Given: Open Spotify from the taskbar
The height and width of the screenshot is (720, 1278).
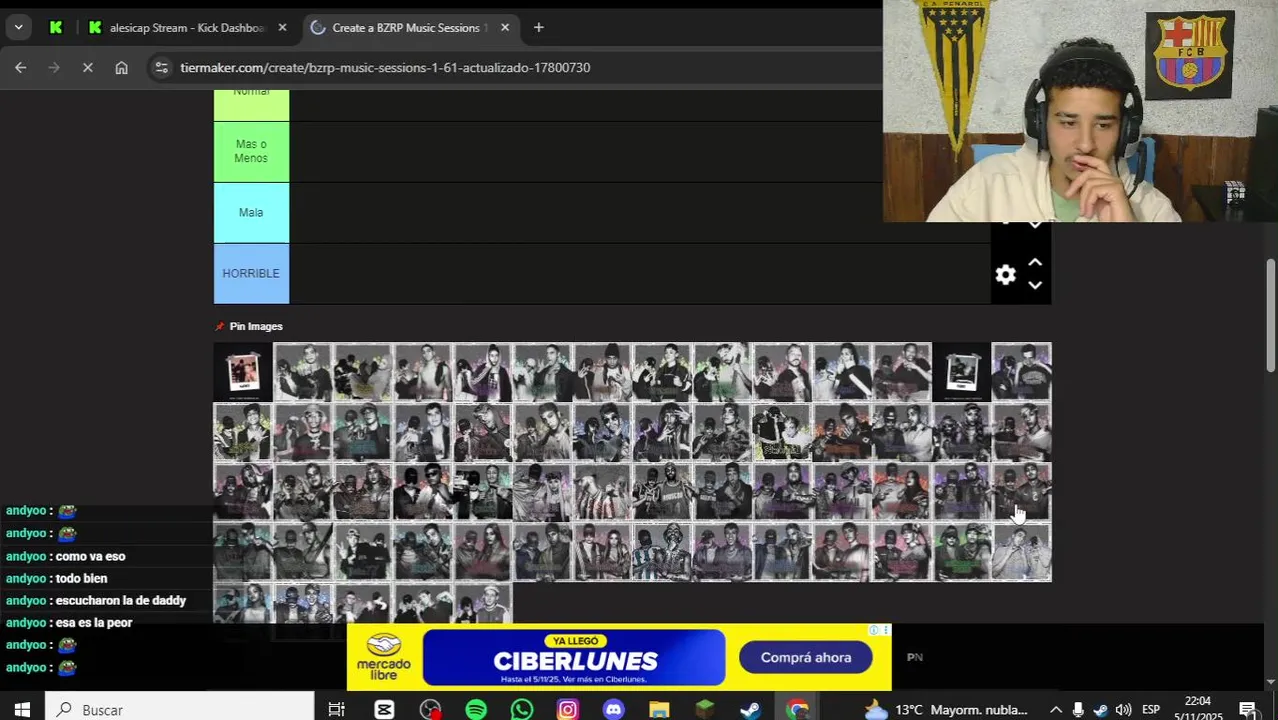Looking at the screenshot, I should pos(476,709).
